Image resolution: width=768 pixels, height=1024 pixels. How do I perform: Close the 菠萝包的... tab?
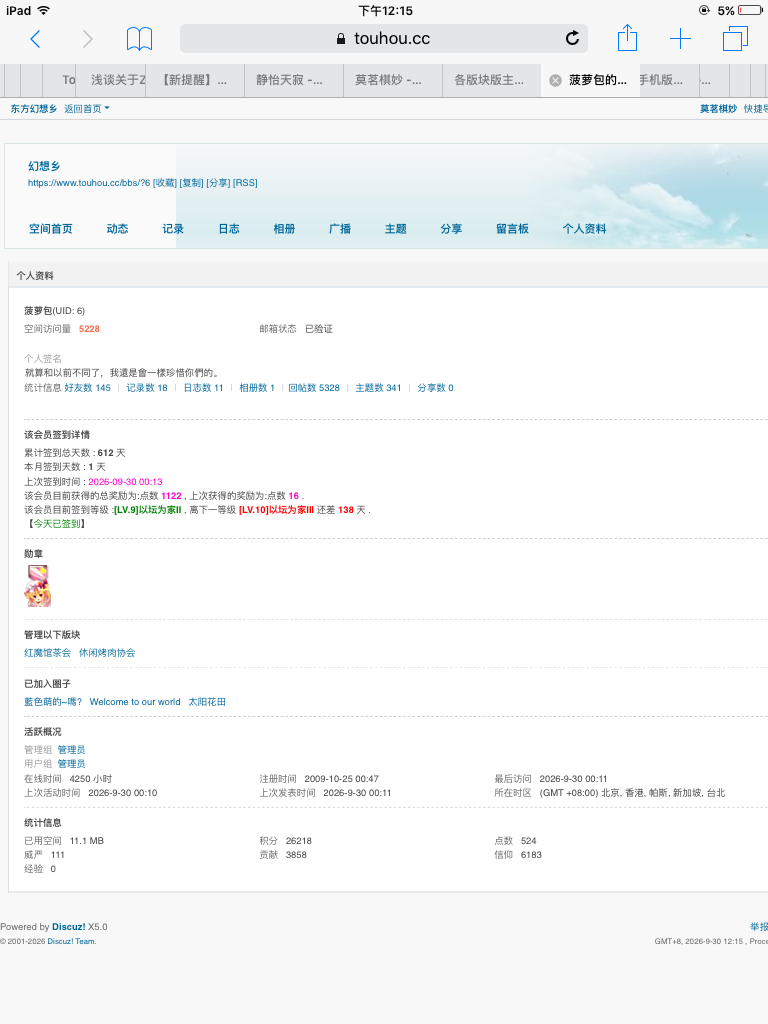[x=555, y=80]
